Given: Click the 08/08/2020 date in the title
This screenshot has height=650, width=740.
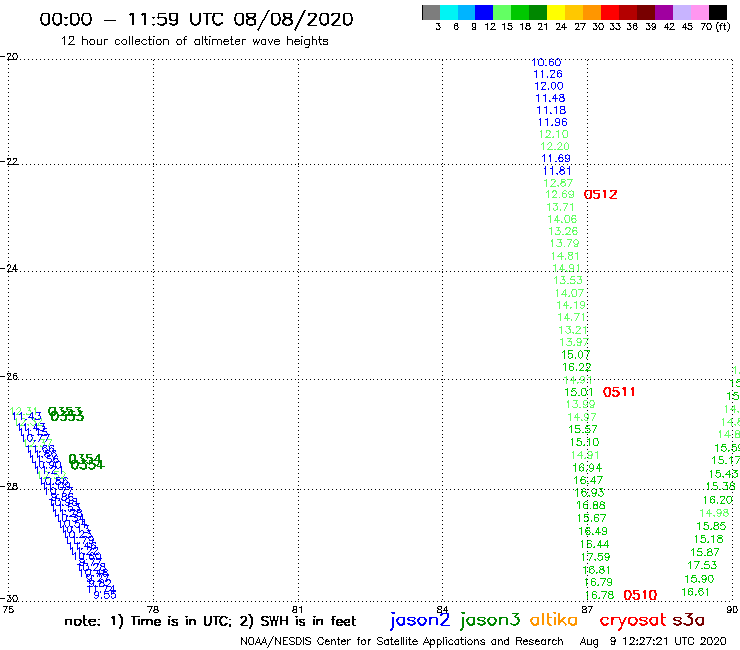Looking at the screenshot, I should (x=294, y=19).
